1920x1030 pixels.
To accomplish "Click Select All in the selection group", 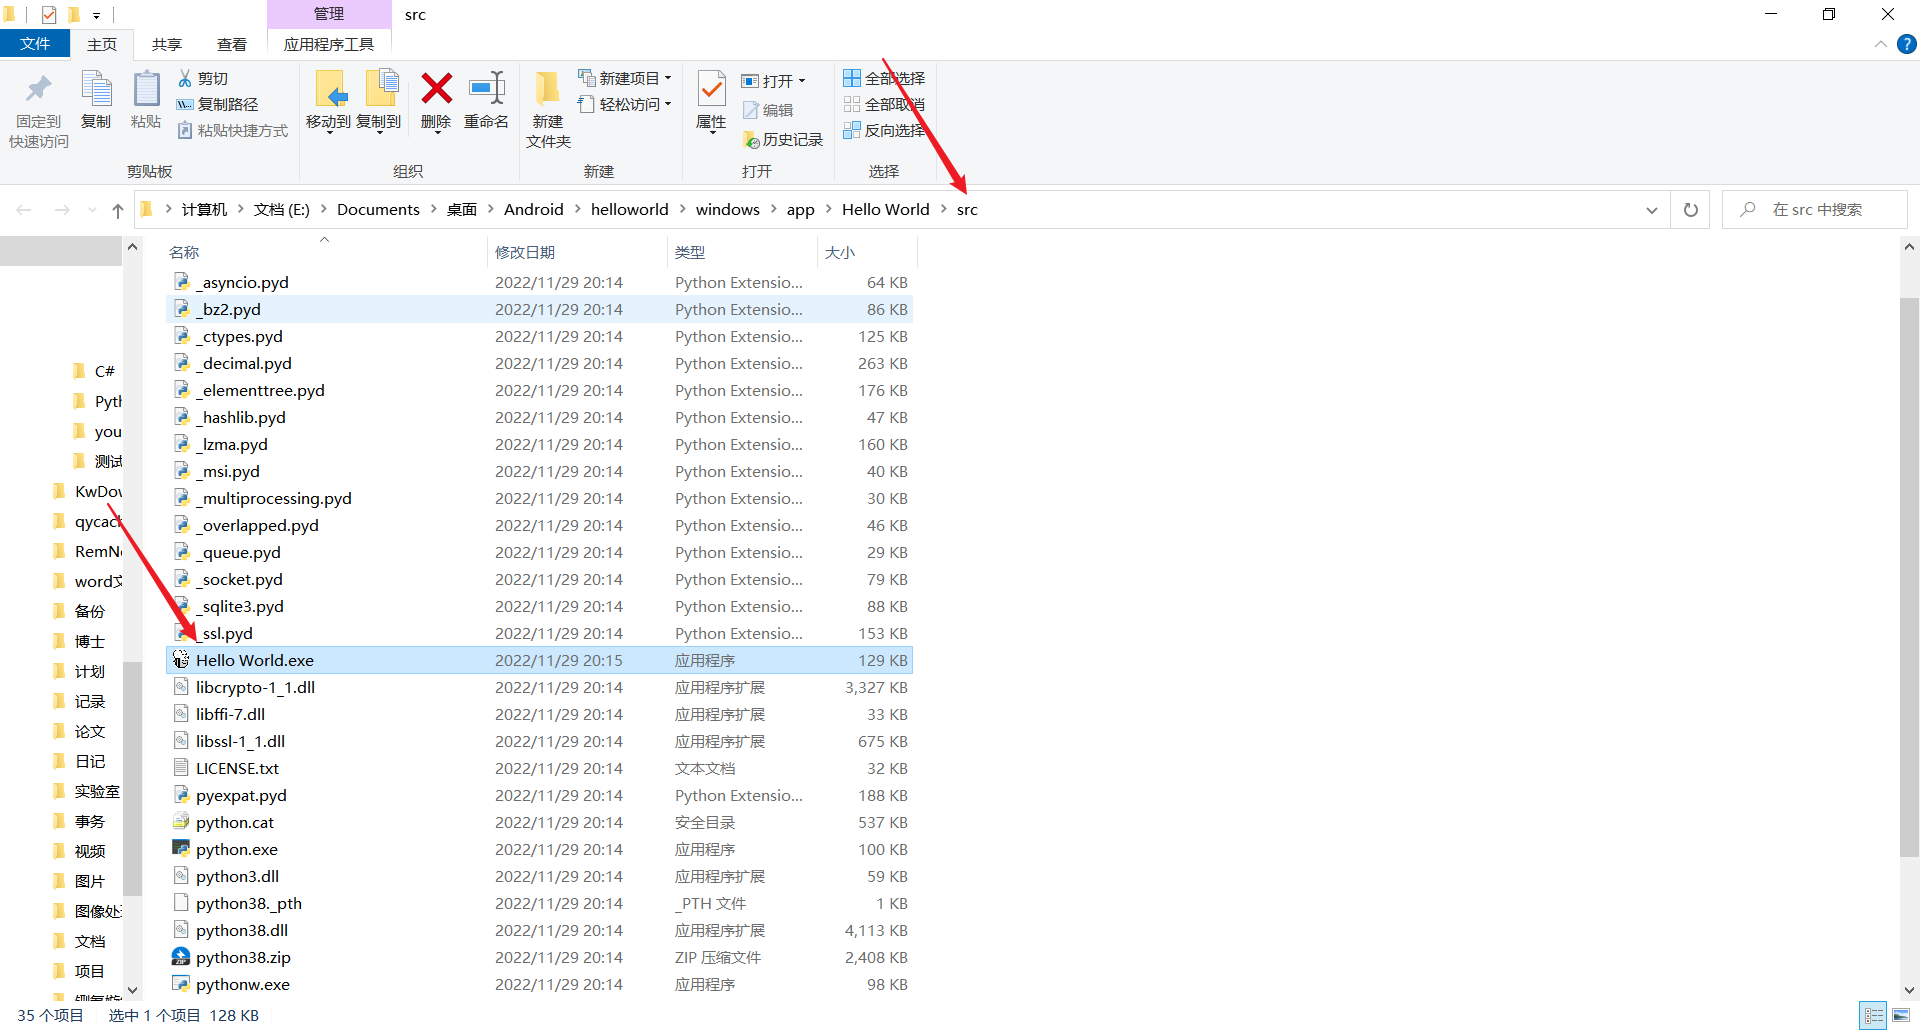I will pos(884,78).
